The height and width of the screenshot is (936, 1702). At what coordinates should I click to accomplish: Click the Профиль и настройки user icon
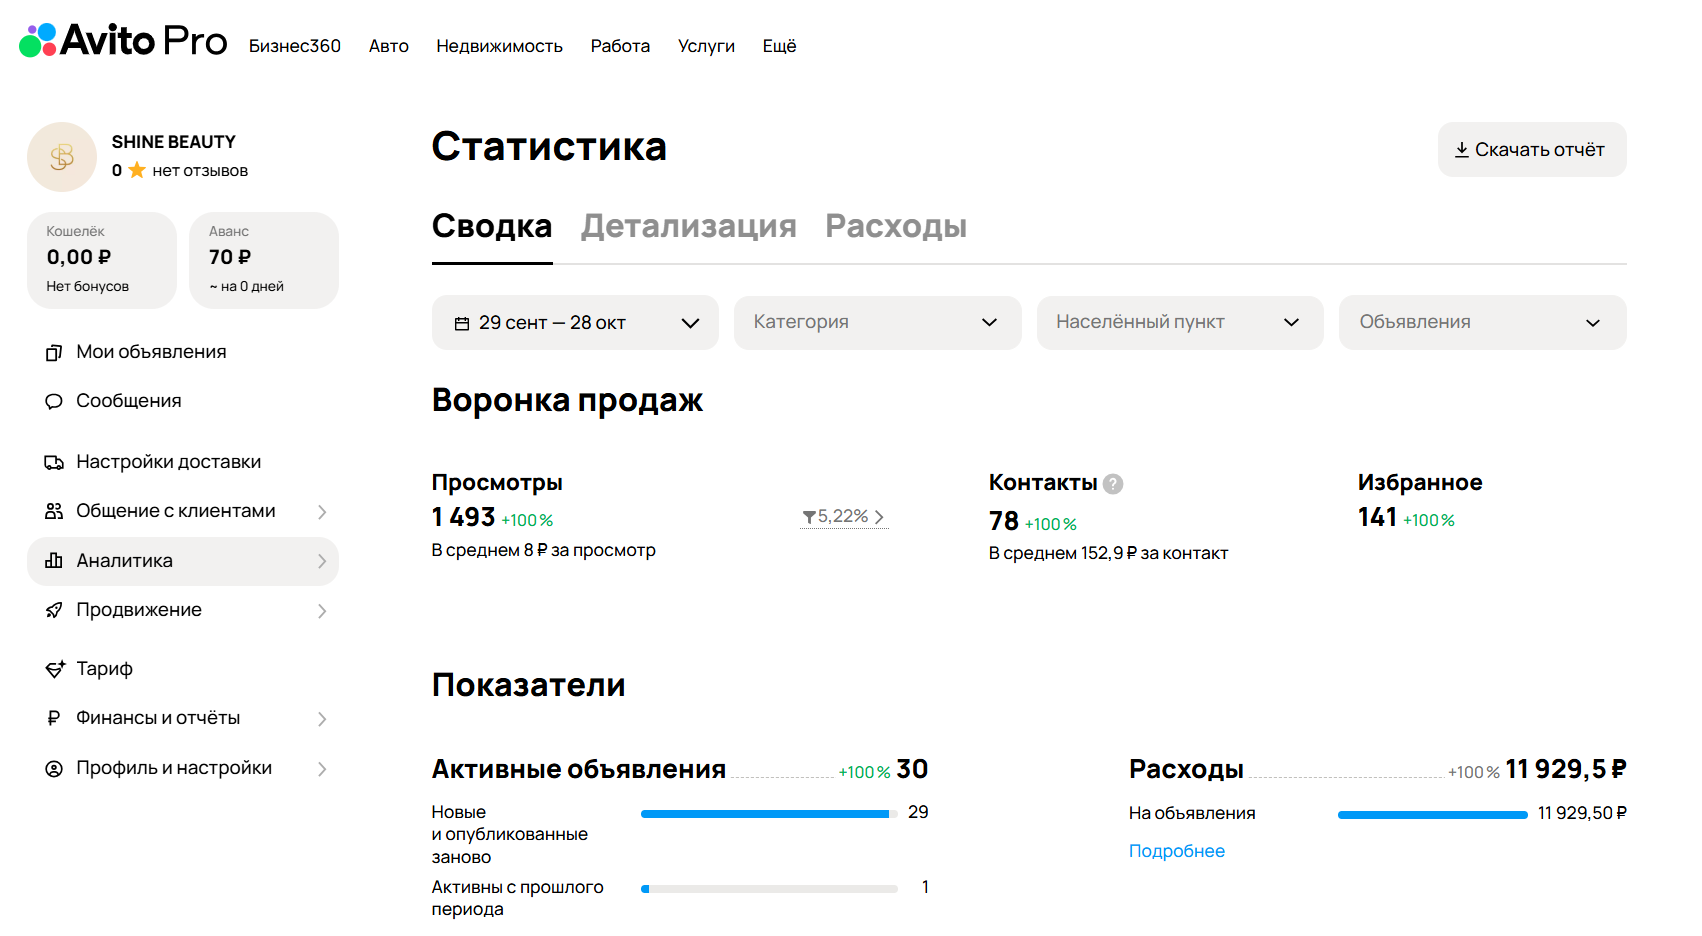54,768
